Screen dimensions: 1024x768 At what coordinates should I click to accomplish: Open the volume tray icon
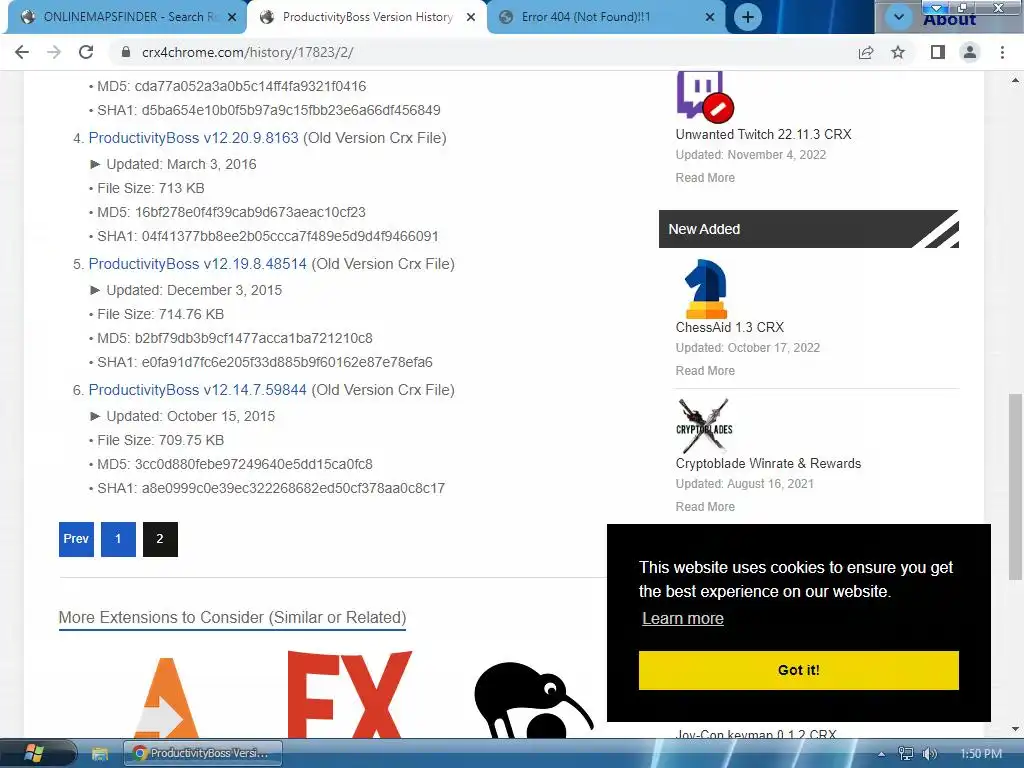tap(929, 754)
